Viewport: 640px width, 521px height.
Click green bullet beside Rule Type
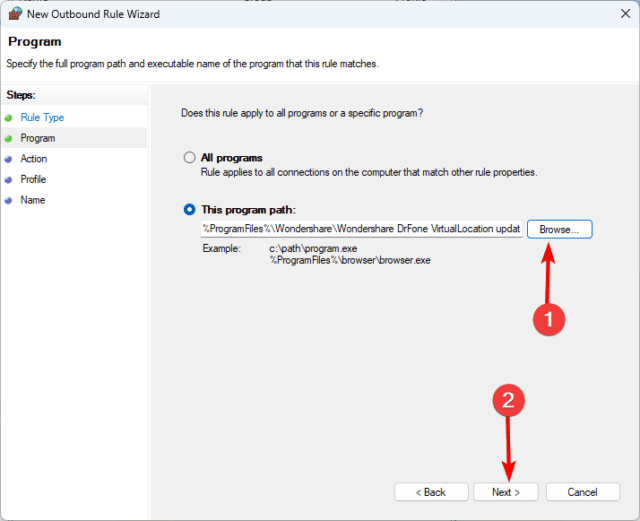click(x=8, y=118)
